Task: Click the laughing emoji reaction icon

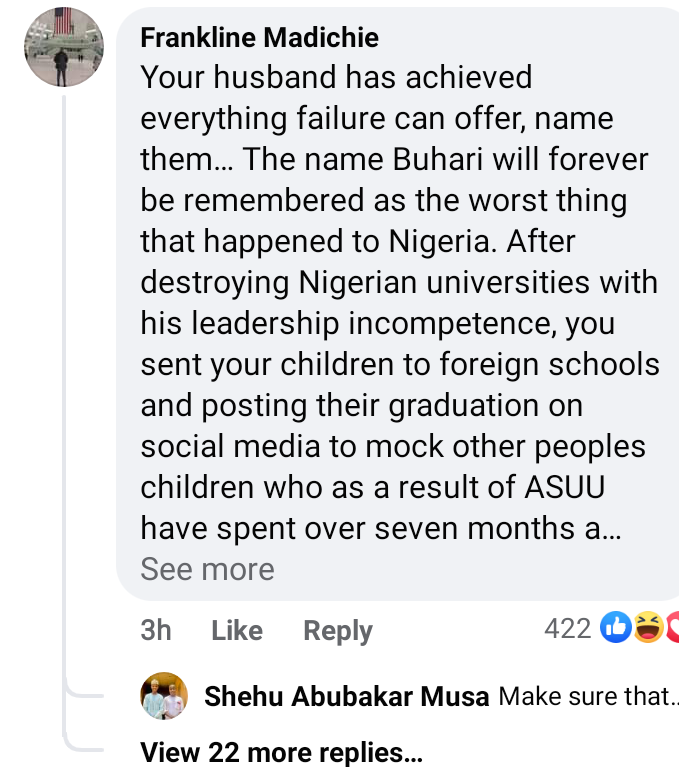Action: 647,628
